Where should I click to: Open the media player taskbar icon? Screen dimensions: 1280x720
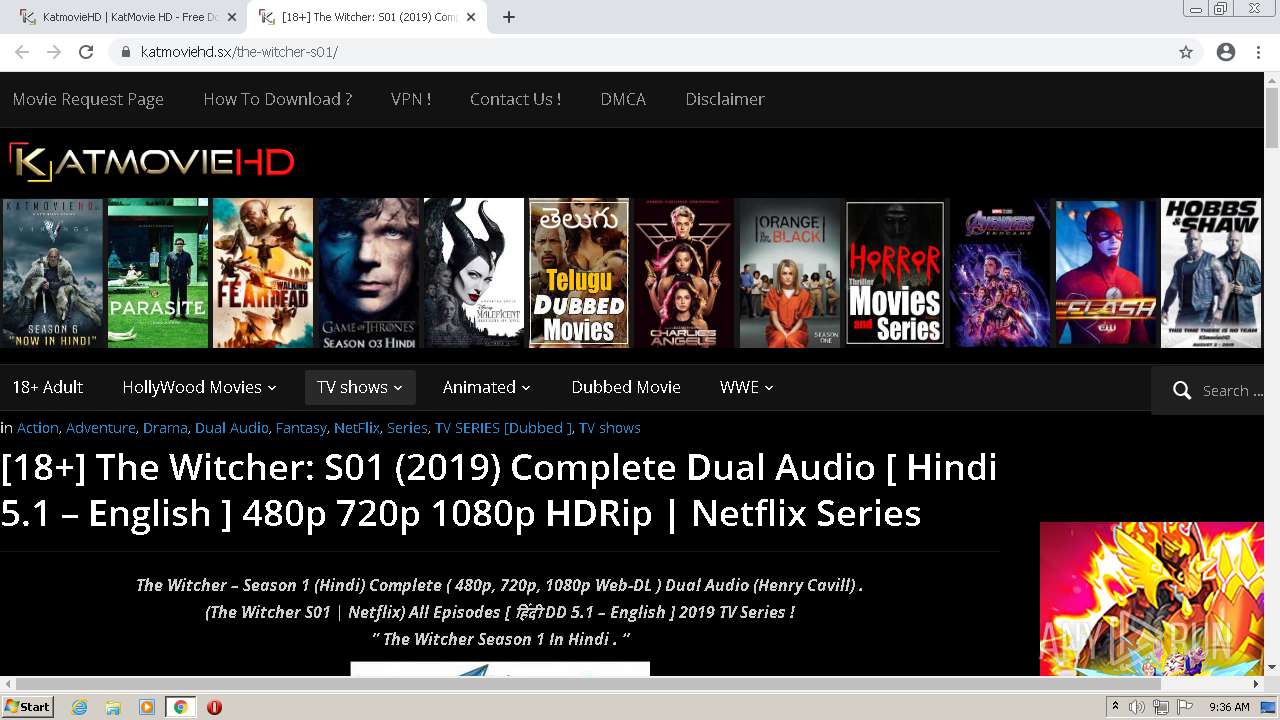pos(147,707)
